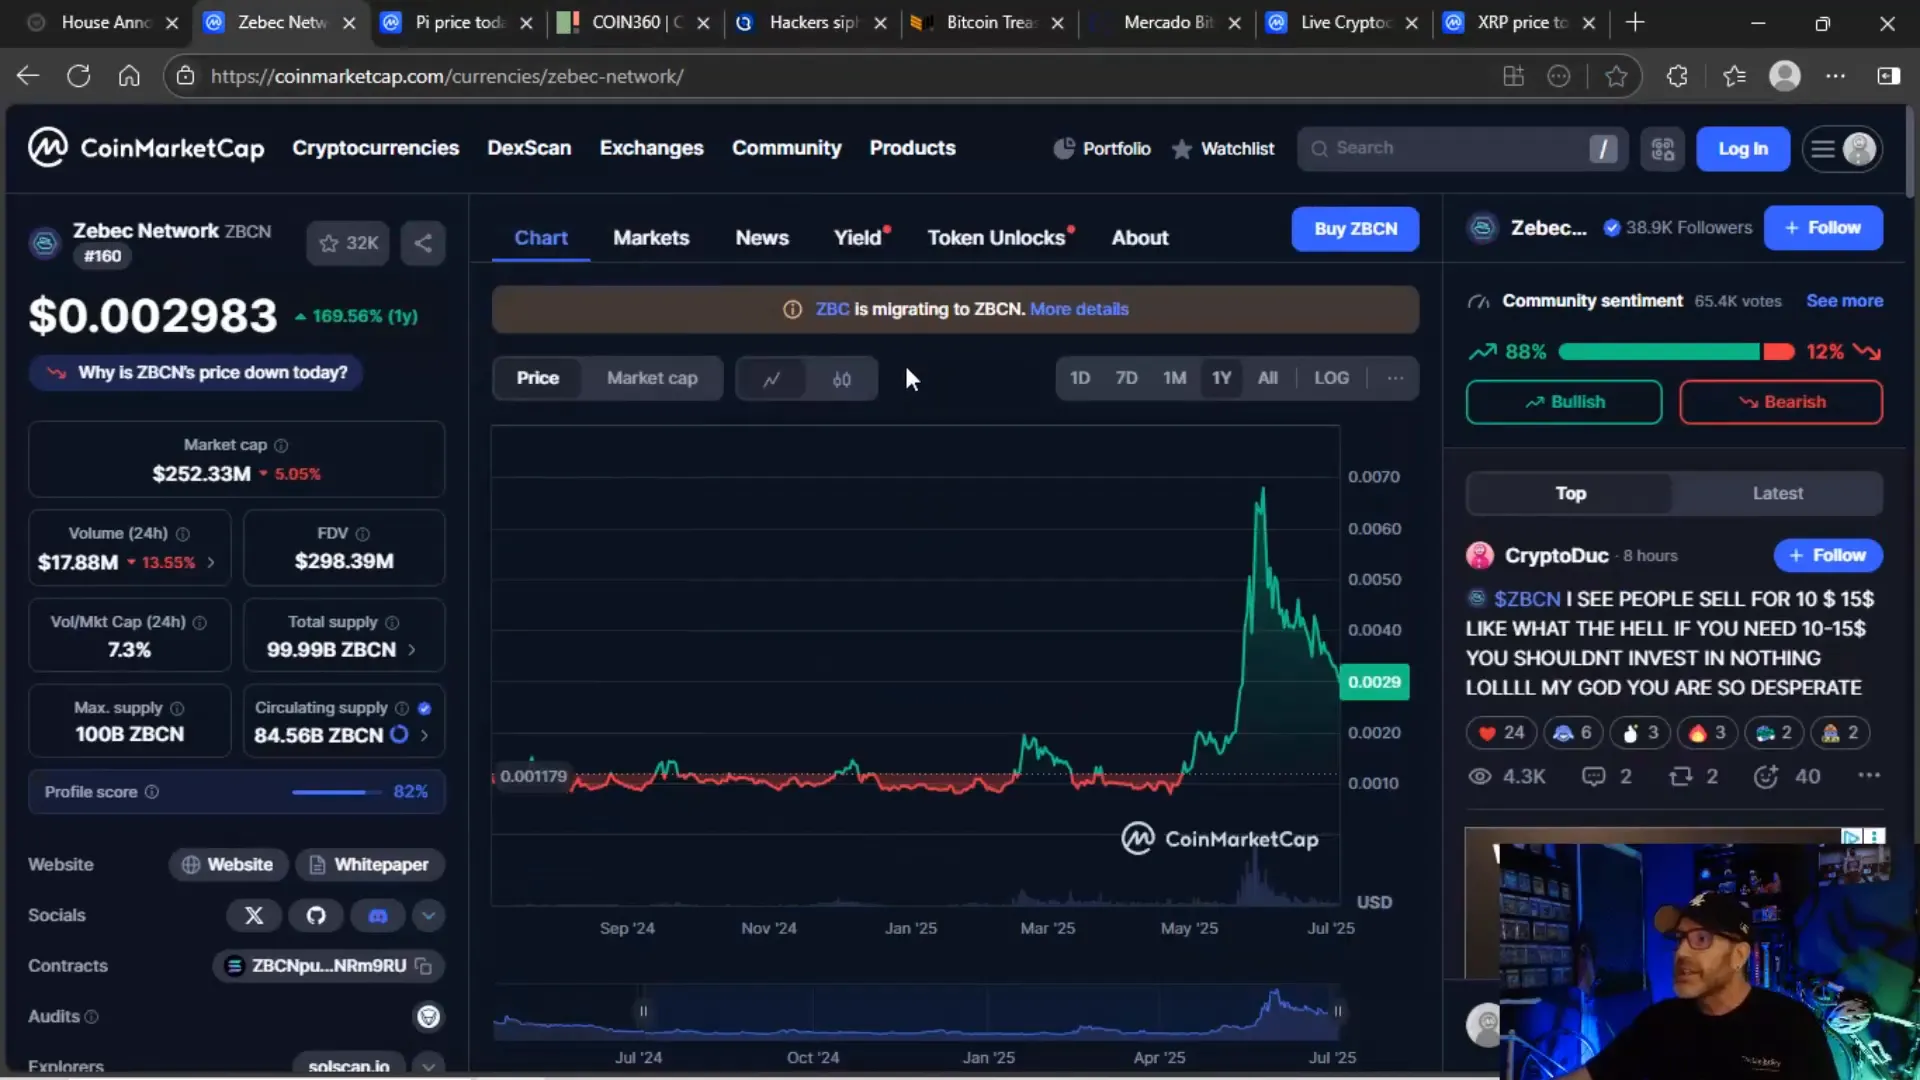Open browser extensions puzzle icon
The height and width of the screenshot is (1080, 1920).
click(x=1677, y=76)
